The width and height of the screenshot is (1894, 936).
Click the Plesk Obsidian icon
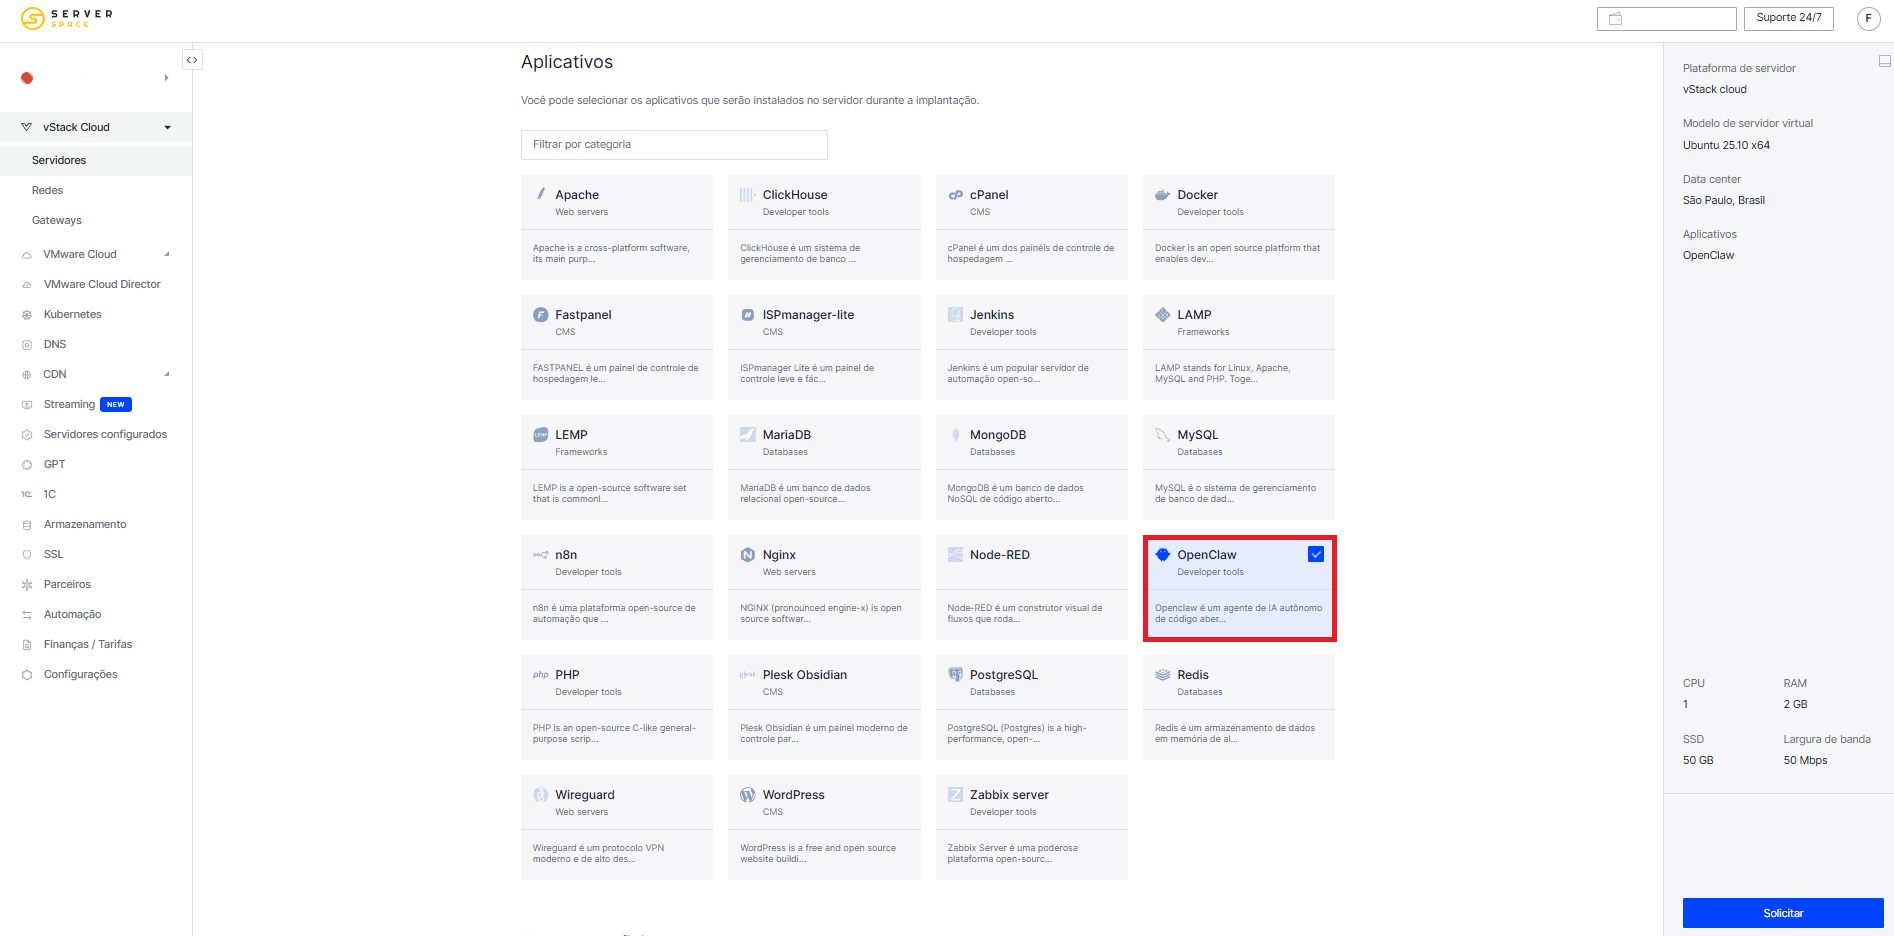pyautogui.click(x=747, y=675)
